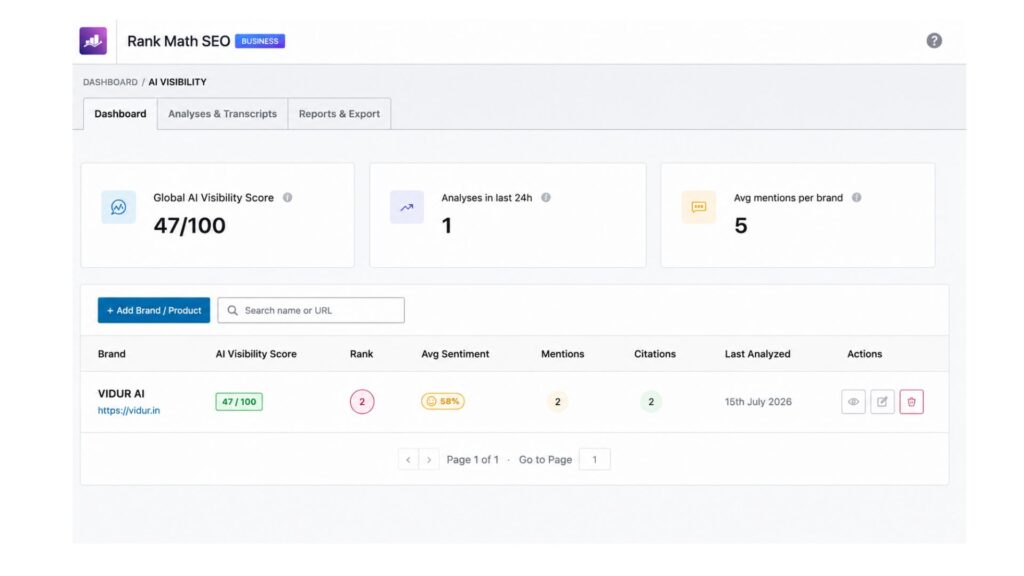Click the 58% sentiment badge
The height and width of the screenshot is (576, 1024).
[x=443, y=402]
